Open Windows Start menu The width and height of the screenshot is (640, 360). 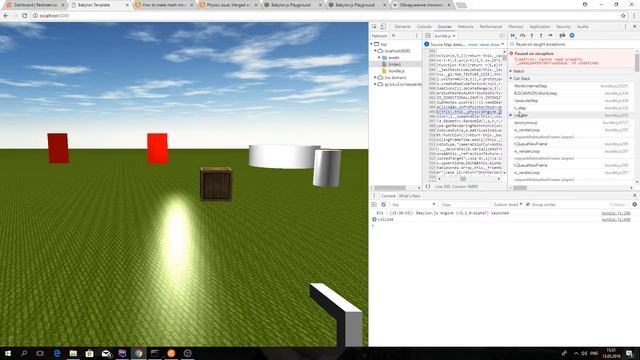8,353
